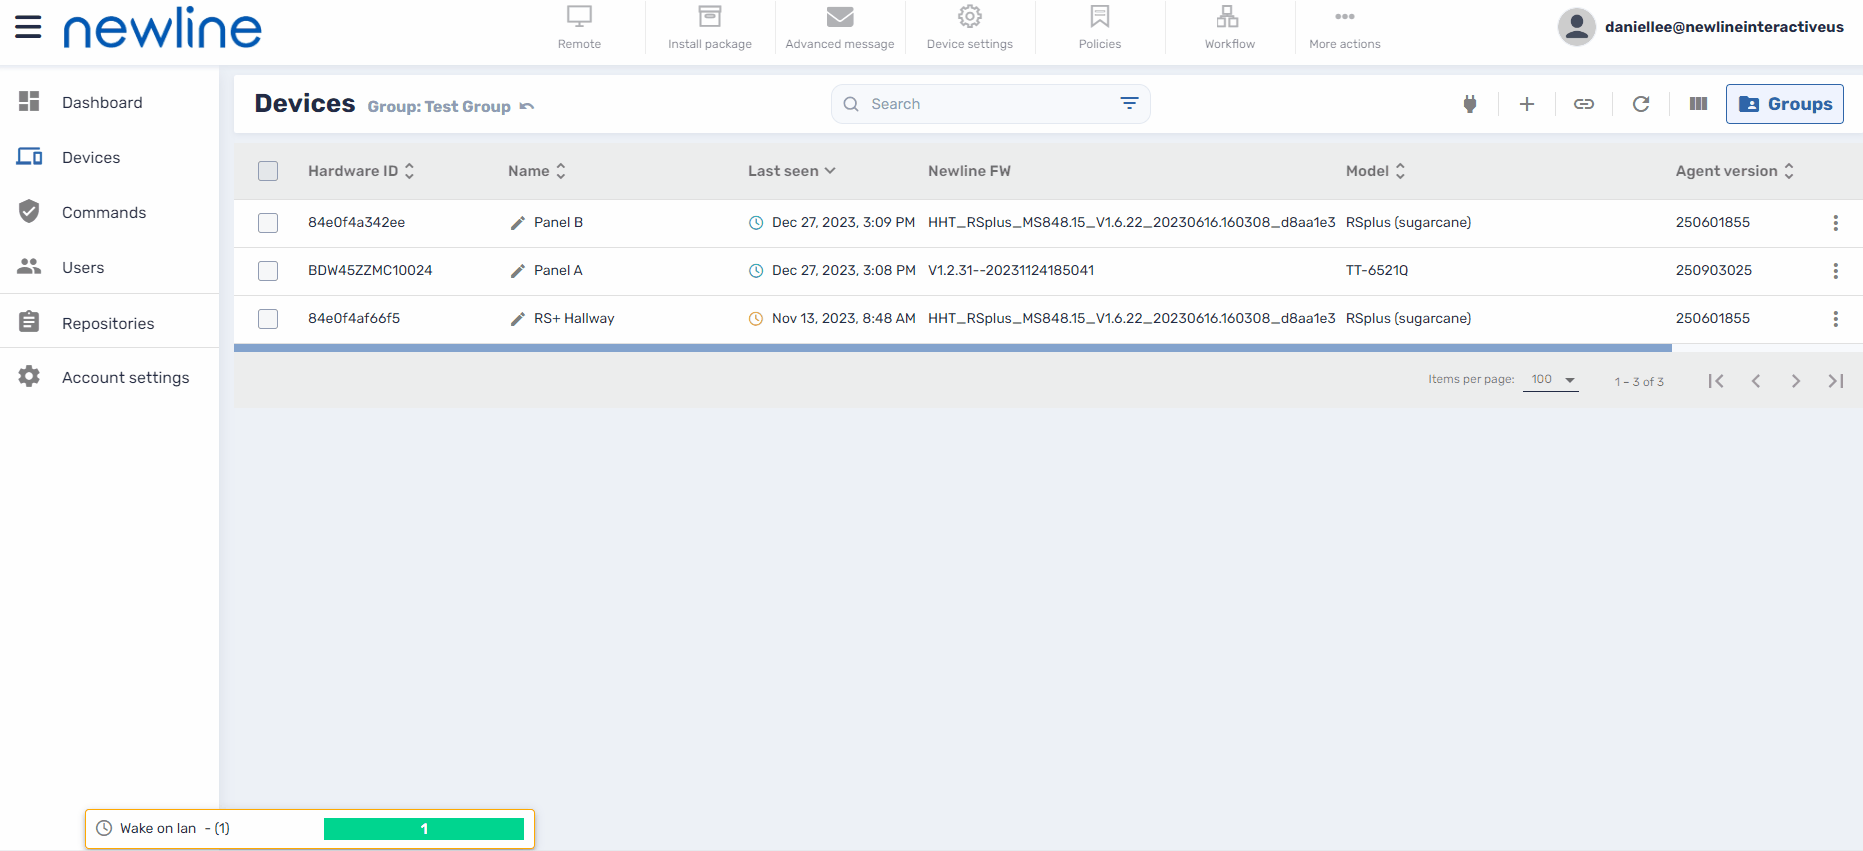Toggle the select-all header checkbox
Viewport: 1863px width, 851px height.
268,171
